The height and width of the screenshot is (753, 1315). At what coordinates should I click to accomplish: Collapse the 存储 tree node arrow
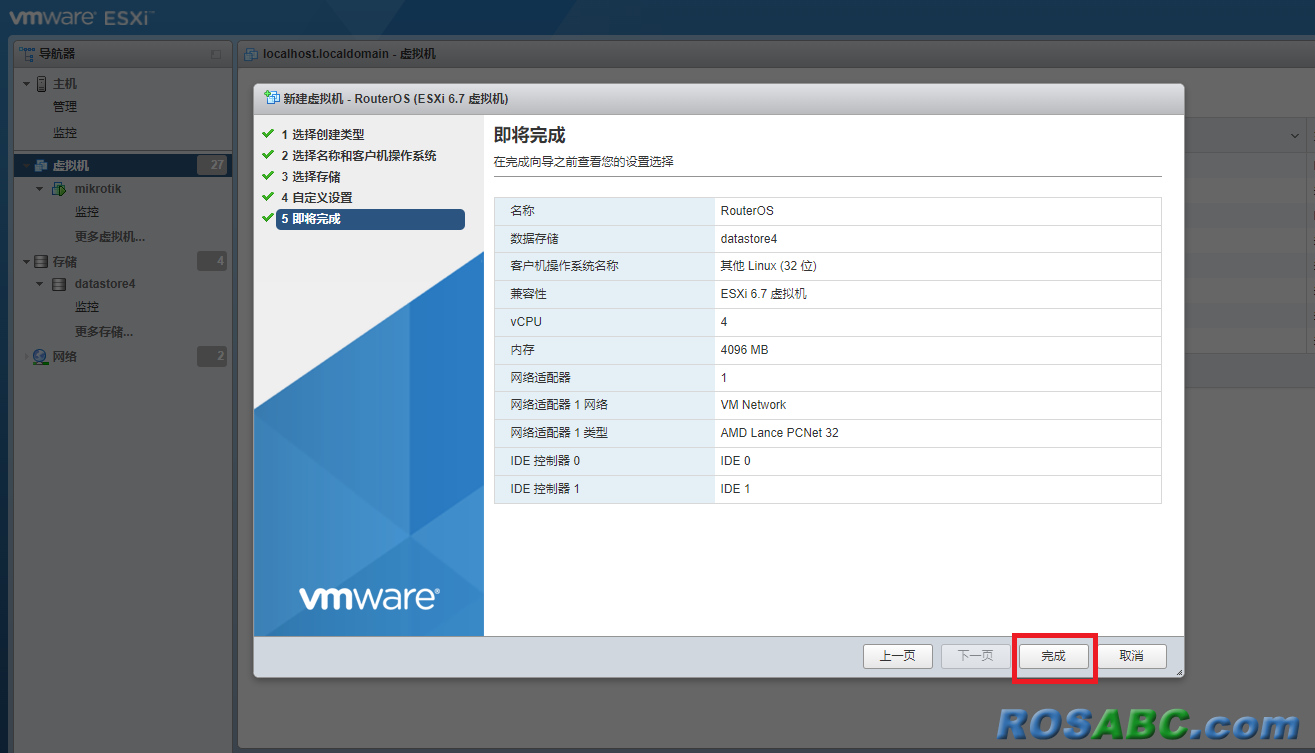[26, 262]
